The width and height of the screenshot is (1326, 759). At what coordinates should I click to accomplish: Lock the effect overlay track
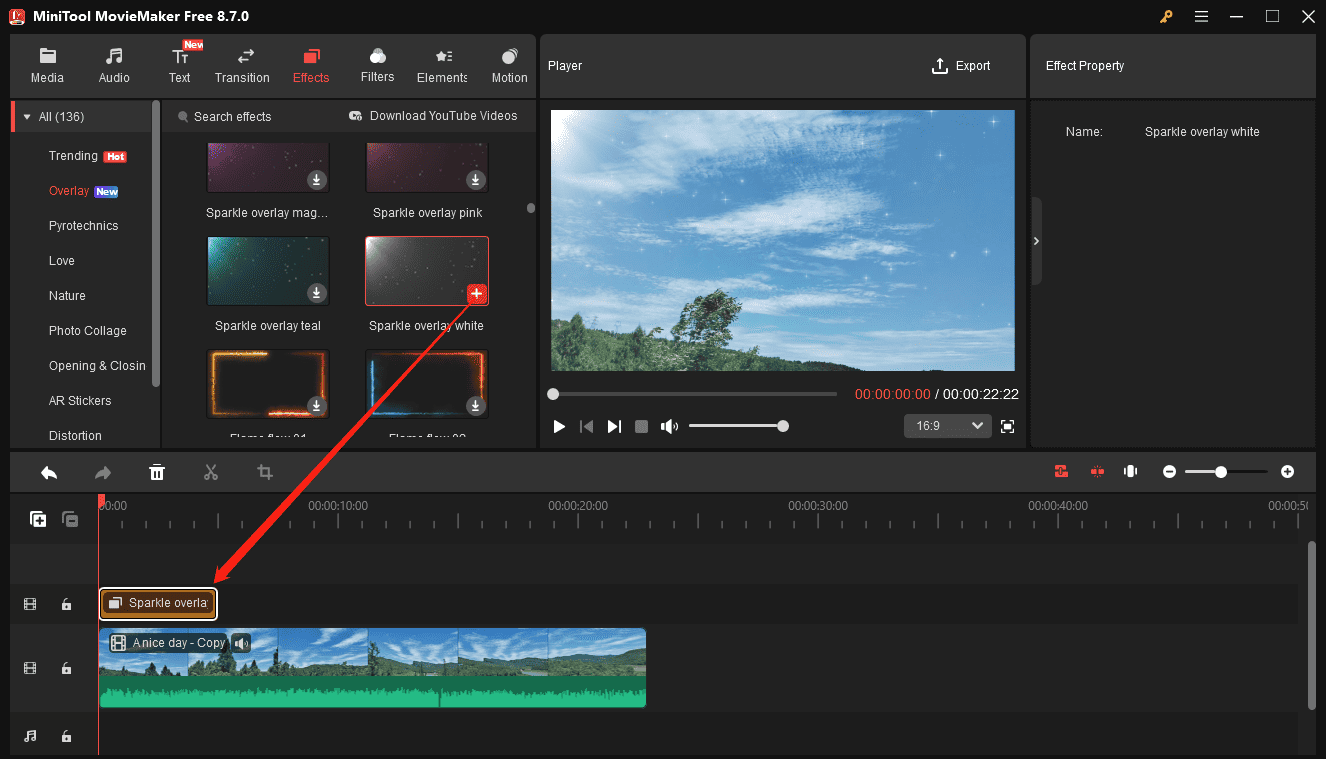[x=66, y=604]
